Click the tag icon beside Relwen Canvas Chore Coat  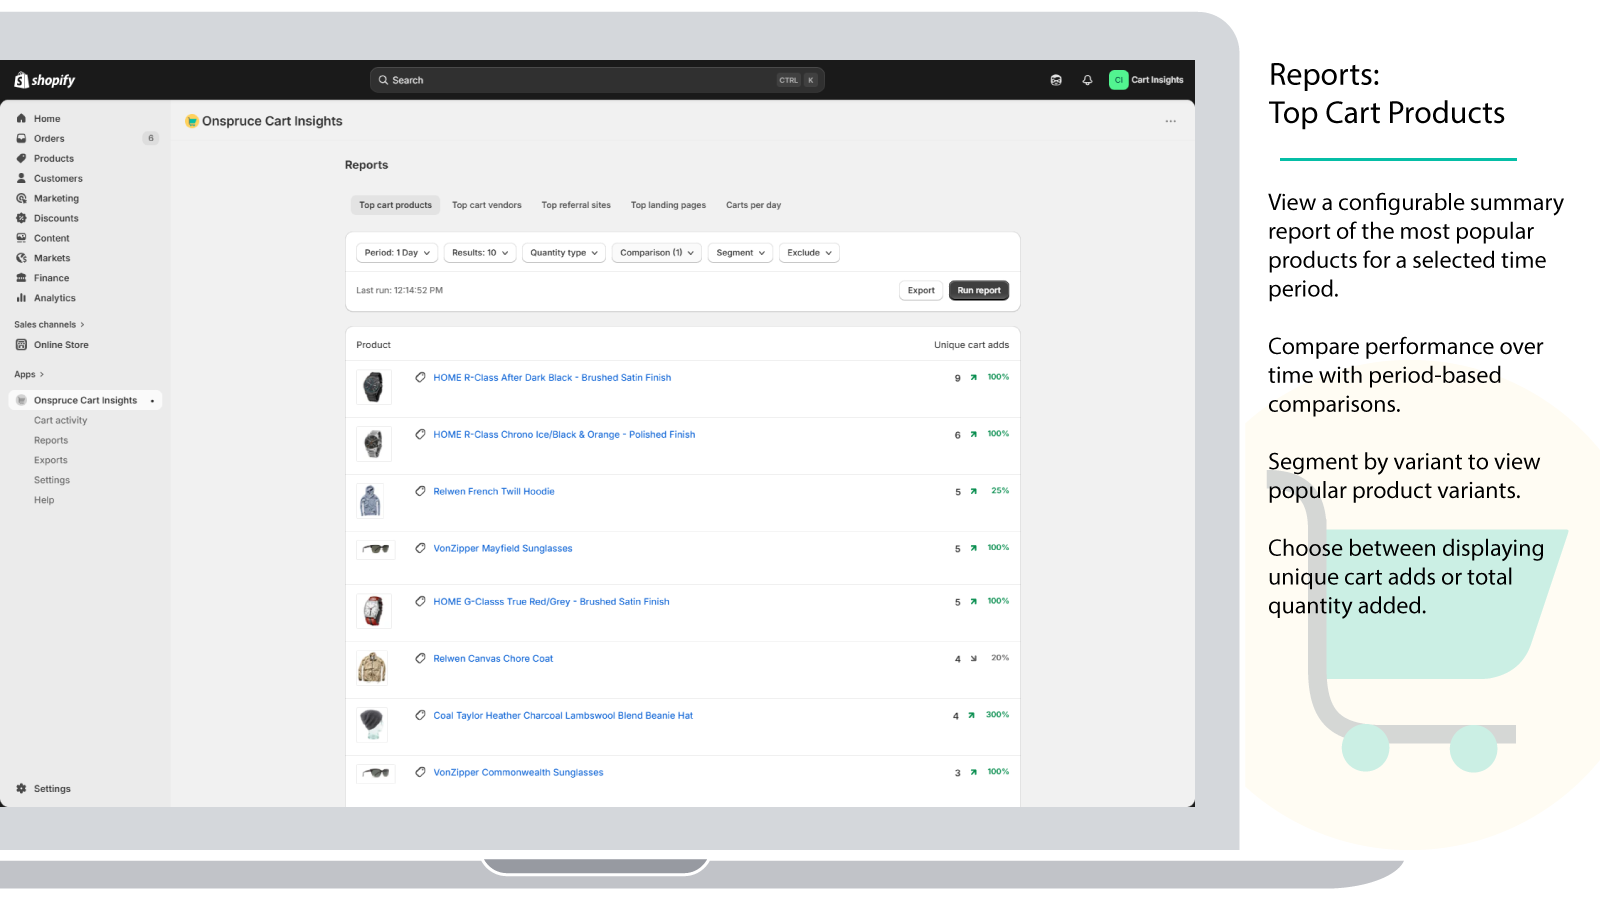420,658
